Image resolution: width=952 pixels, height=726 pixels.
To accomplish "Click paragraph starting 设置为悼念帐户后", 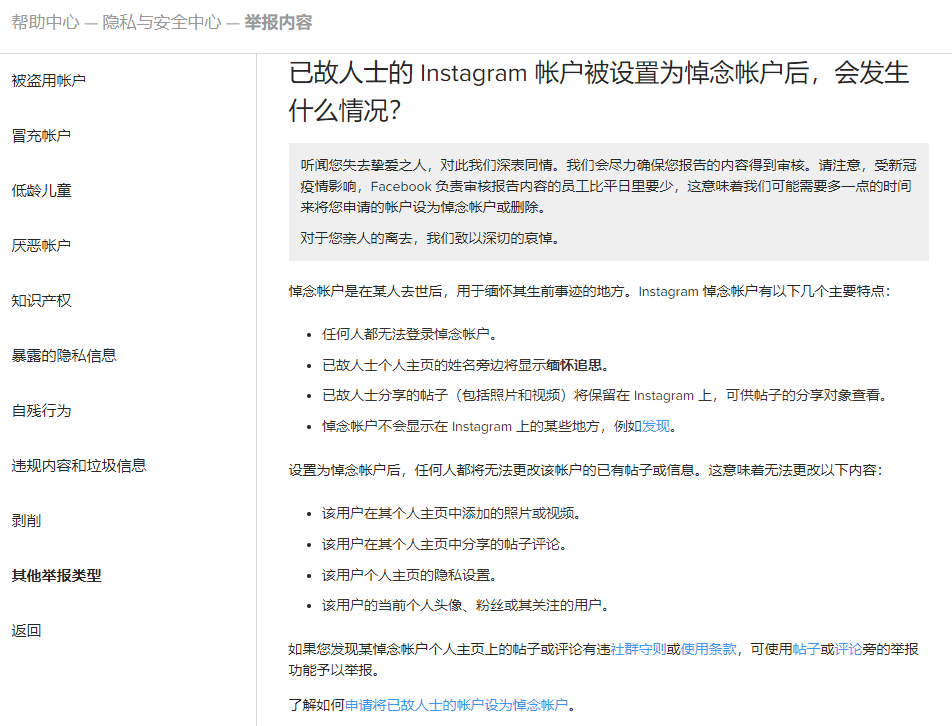I will point(586,470).
